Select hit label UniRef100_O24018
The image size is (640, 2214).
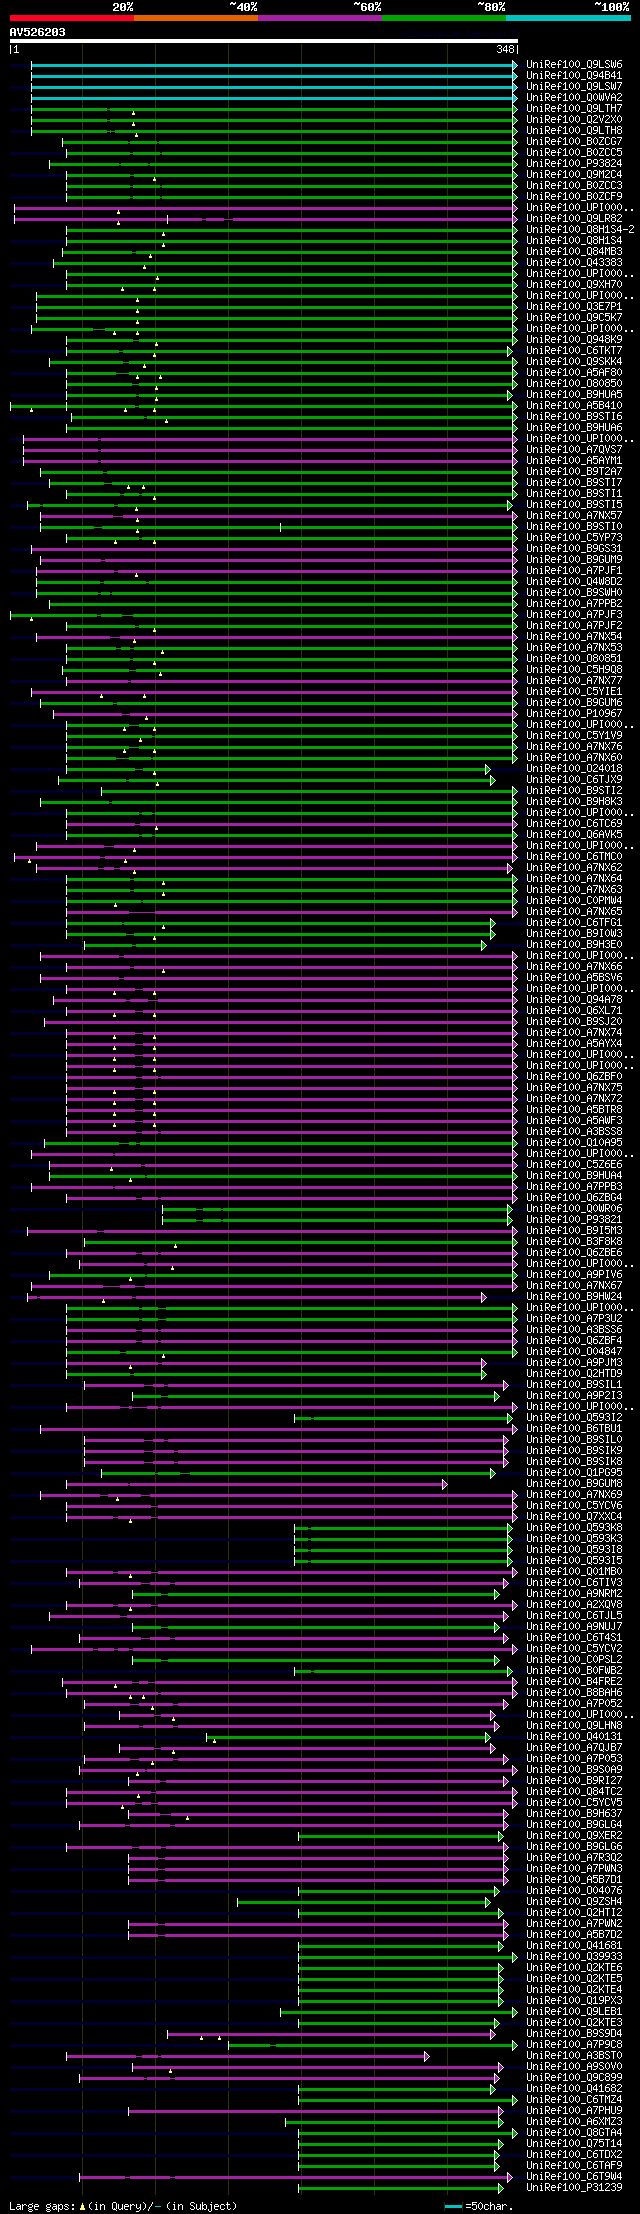tap(574, 769)
